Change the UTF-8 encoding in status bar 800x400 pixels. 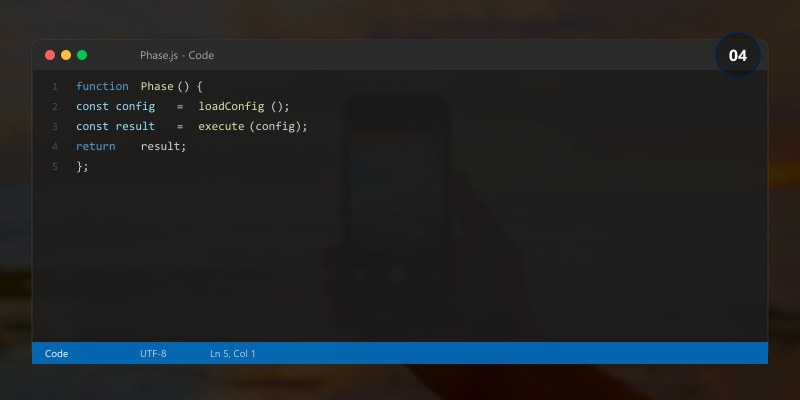click(153, 353)
